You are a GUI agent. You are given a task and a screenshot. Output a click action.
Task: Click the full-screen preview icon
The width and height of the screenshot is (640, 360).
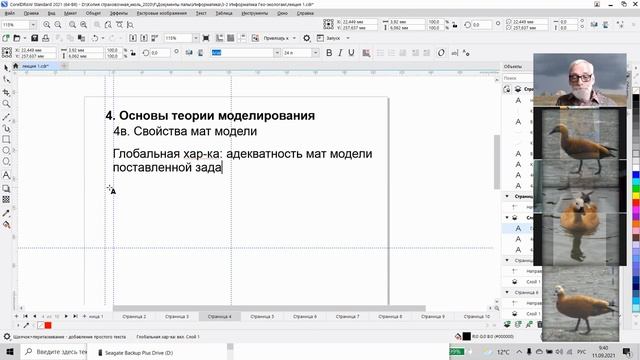tap(206, 38)
